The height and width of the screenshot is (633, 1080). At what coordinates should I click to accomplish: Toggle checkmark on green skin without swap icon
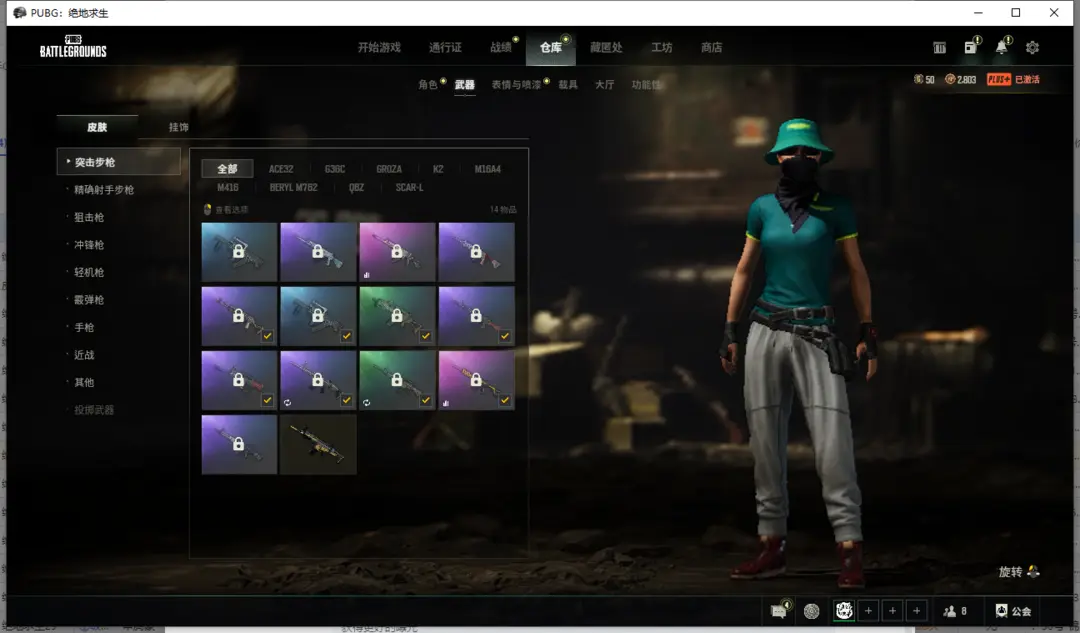pyautogui.click(x=426, y=336)
